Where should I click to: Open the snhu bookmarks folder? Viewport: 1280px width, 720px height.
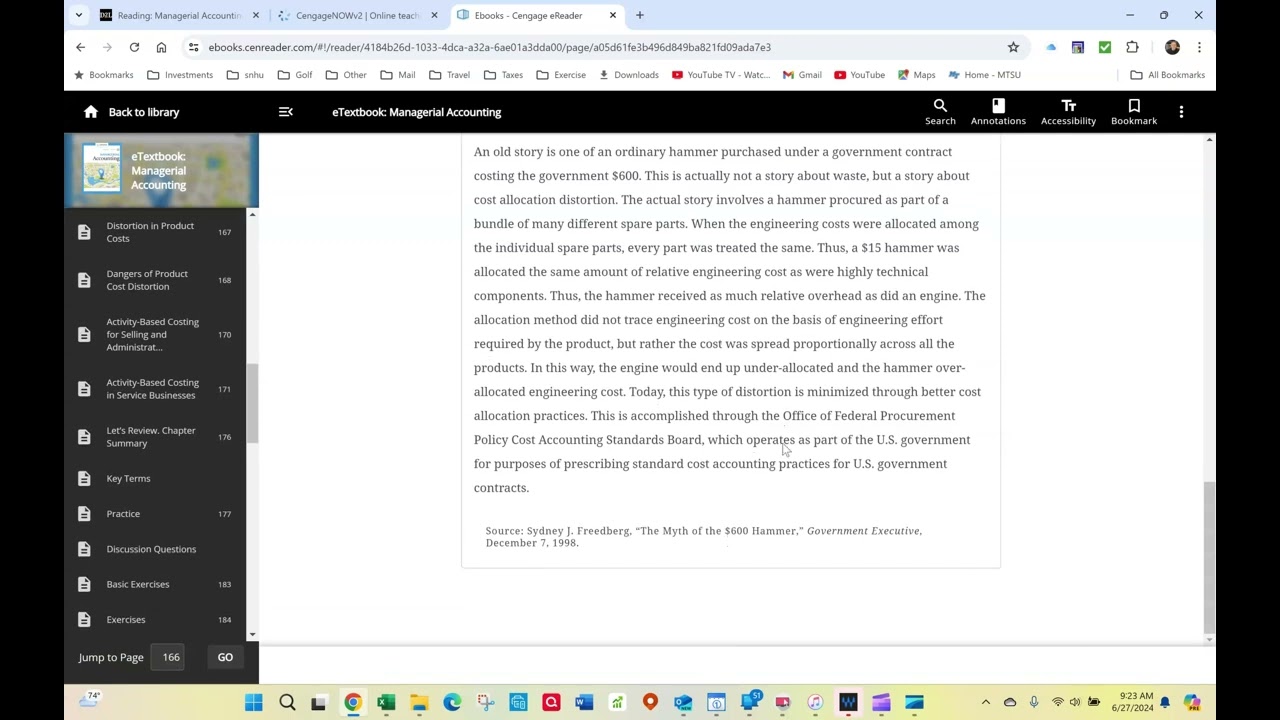click(x=245, y=75)
